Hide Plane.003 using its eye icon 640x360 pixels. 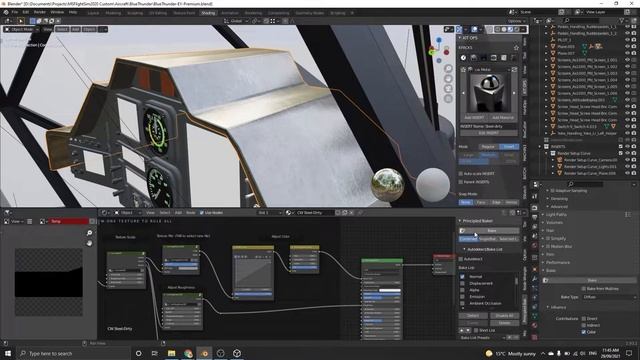(x=627, y=47)
